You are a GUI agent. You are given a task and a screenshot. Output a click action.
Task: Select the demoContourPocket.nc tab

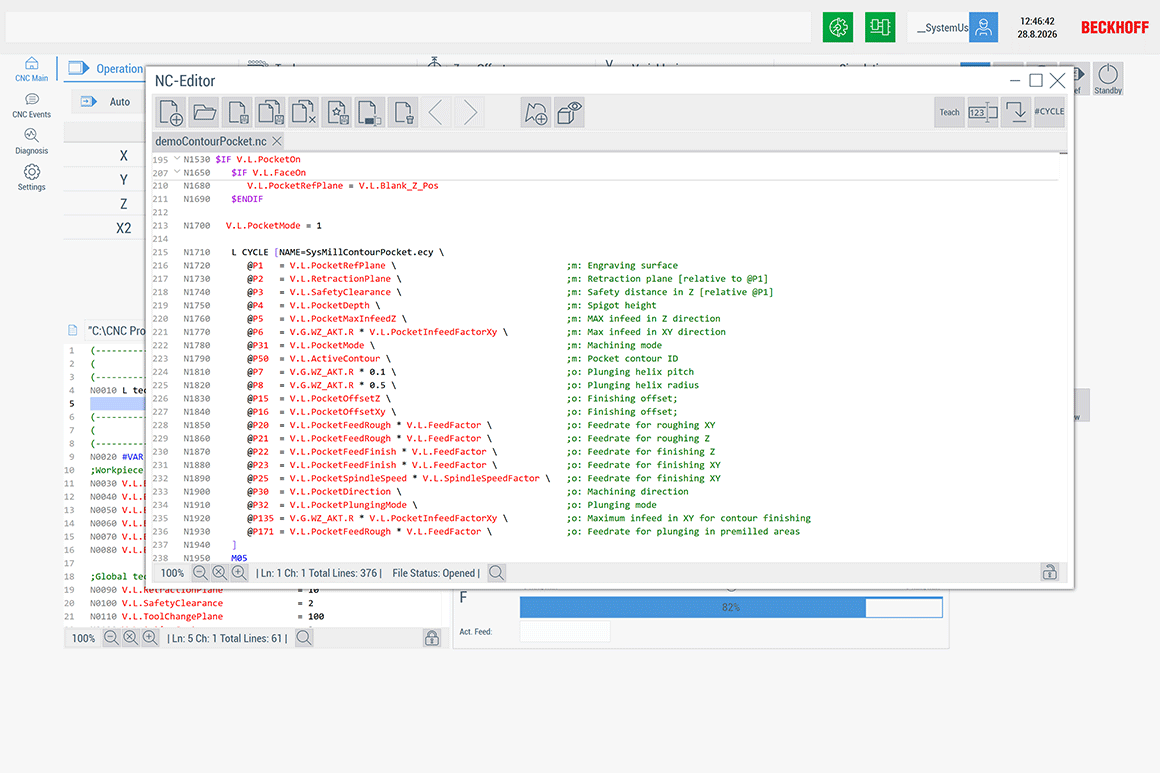pos(210,141)
